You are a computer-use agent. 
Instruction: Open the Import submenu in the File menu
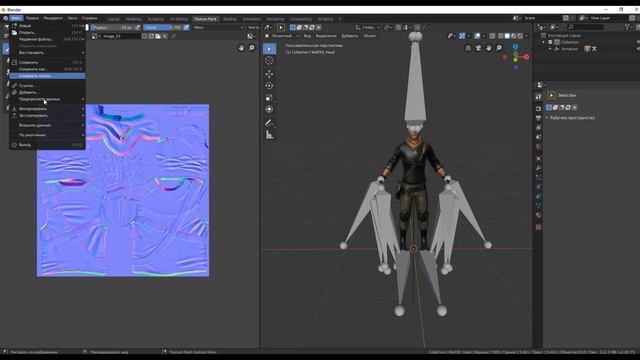pos(47,109)
